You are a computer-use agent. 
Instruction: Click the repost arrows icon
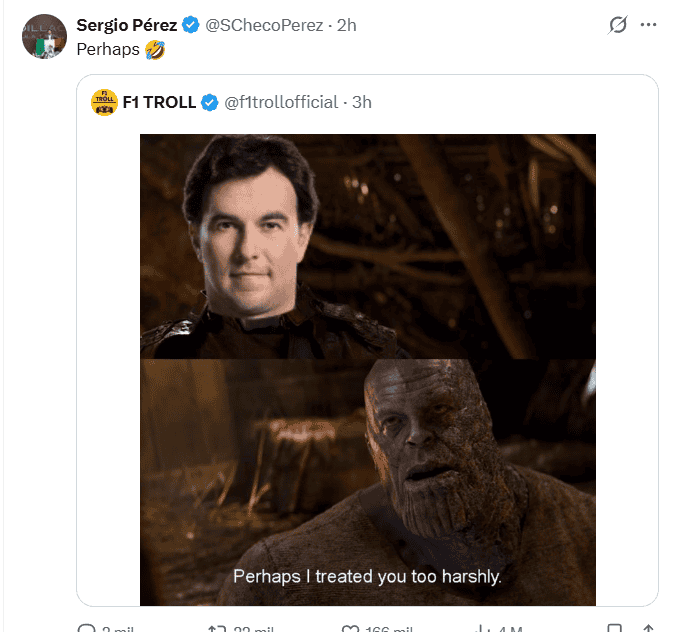pos(216,628)
